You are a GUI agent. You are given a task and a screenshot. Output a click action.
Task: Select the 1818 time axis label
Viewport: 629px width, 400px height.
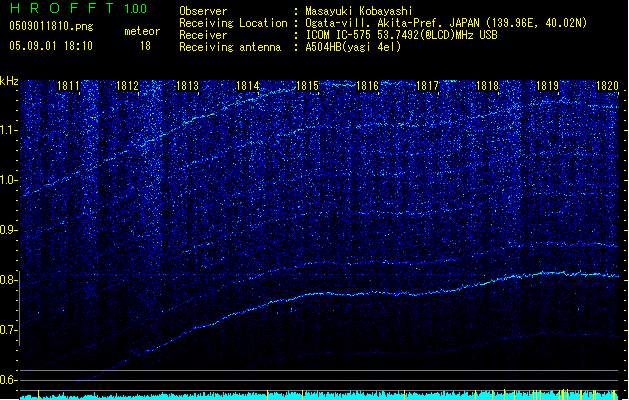coord(487,86)
